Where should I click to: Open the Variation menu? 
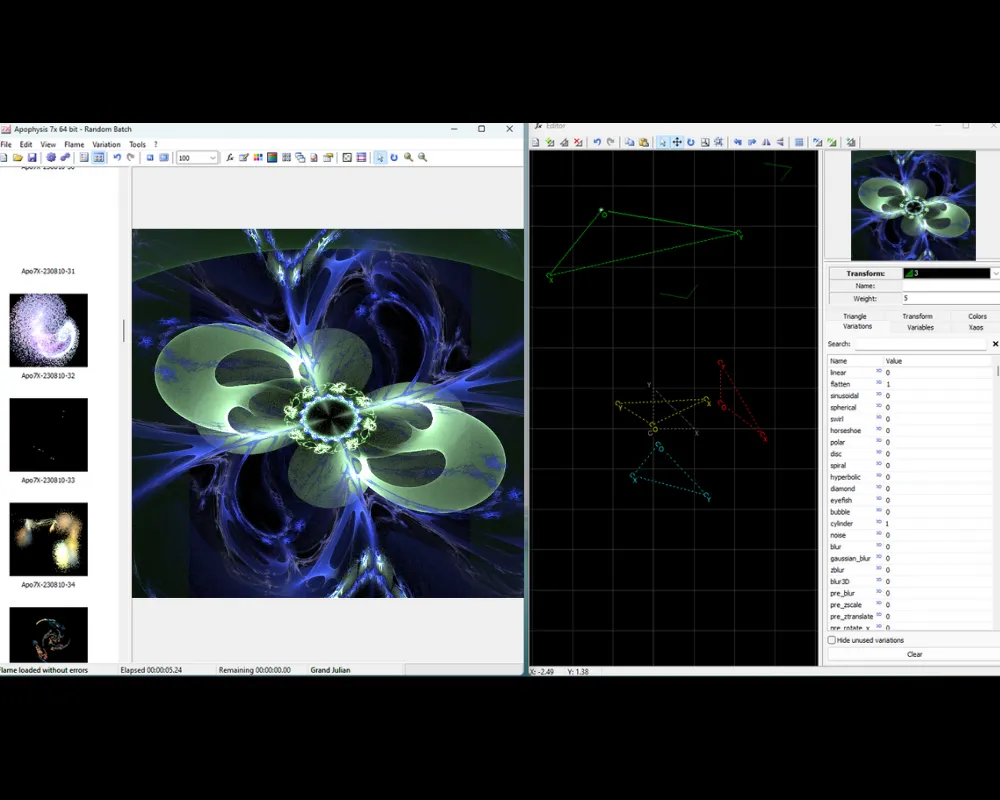[x=107, y=145]
